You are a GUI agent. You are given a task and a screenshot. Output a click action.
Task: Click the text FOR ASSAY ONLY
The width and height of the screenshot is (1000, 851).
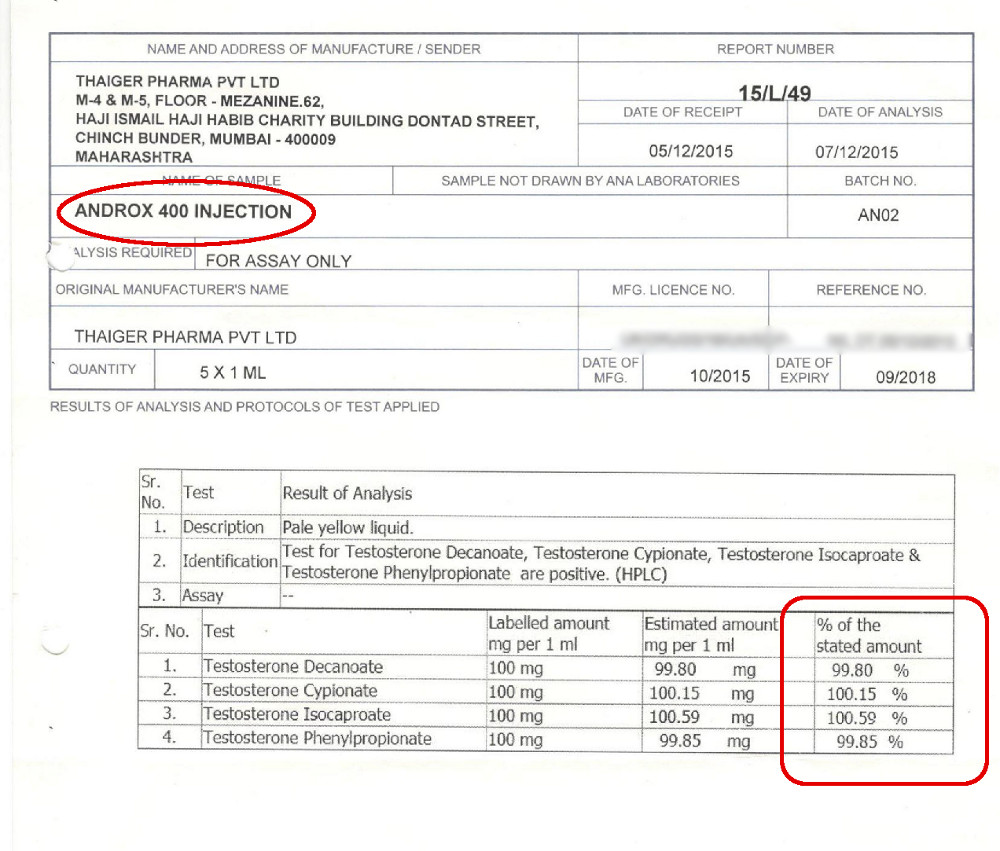tap(279, 261)
